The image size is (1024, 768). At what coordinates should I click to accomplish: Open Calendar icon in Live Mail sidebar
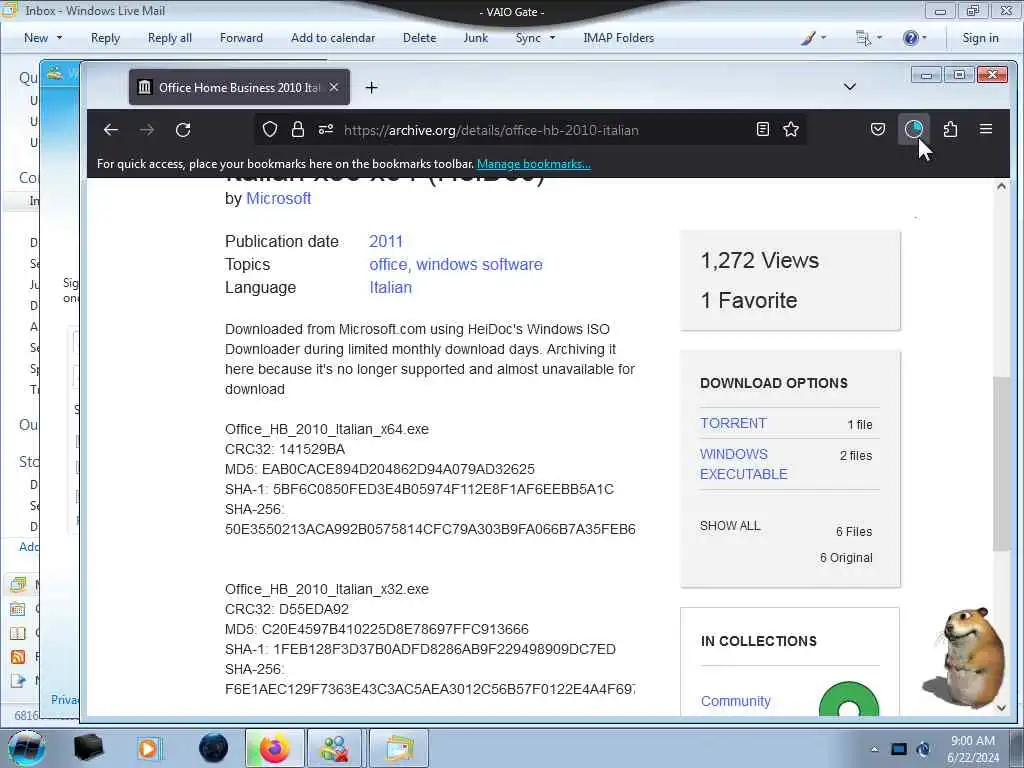(x=18, y=609)
